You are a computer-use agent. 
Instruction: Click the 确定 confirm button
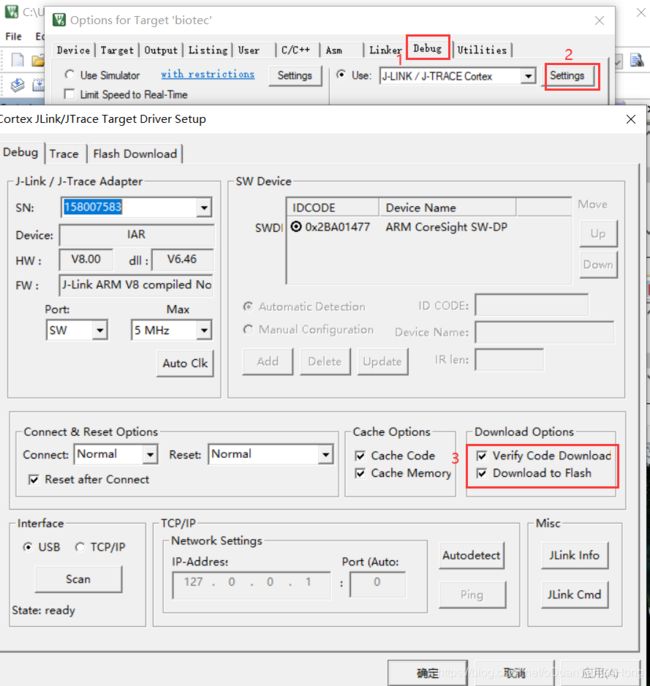click(x=427, y=673)
